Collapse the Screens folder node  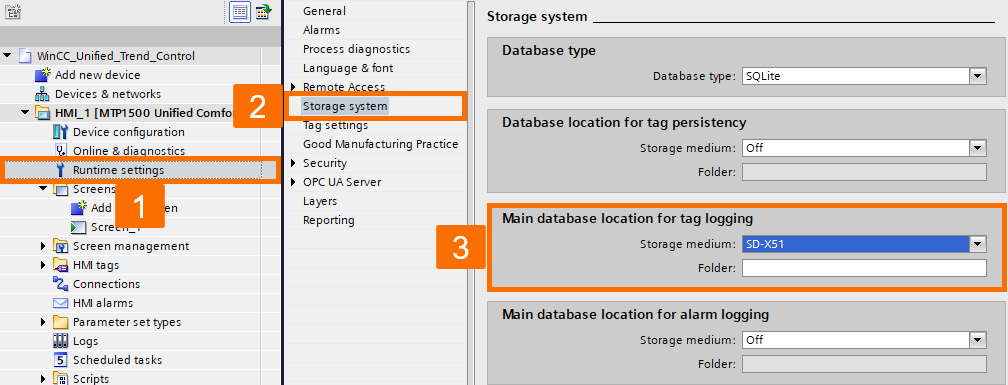click(43, 189)
